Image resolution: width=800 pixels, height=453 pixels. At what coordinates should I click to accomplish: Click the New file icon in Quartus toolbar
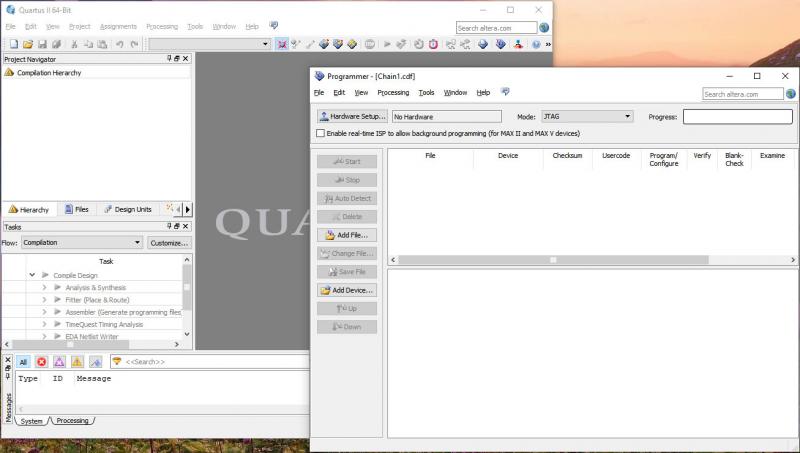[x=13, y=44]
